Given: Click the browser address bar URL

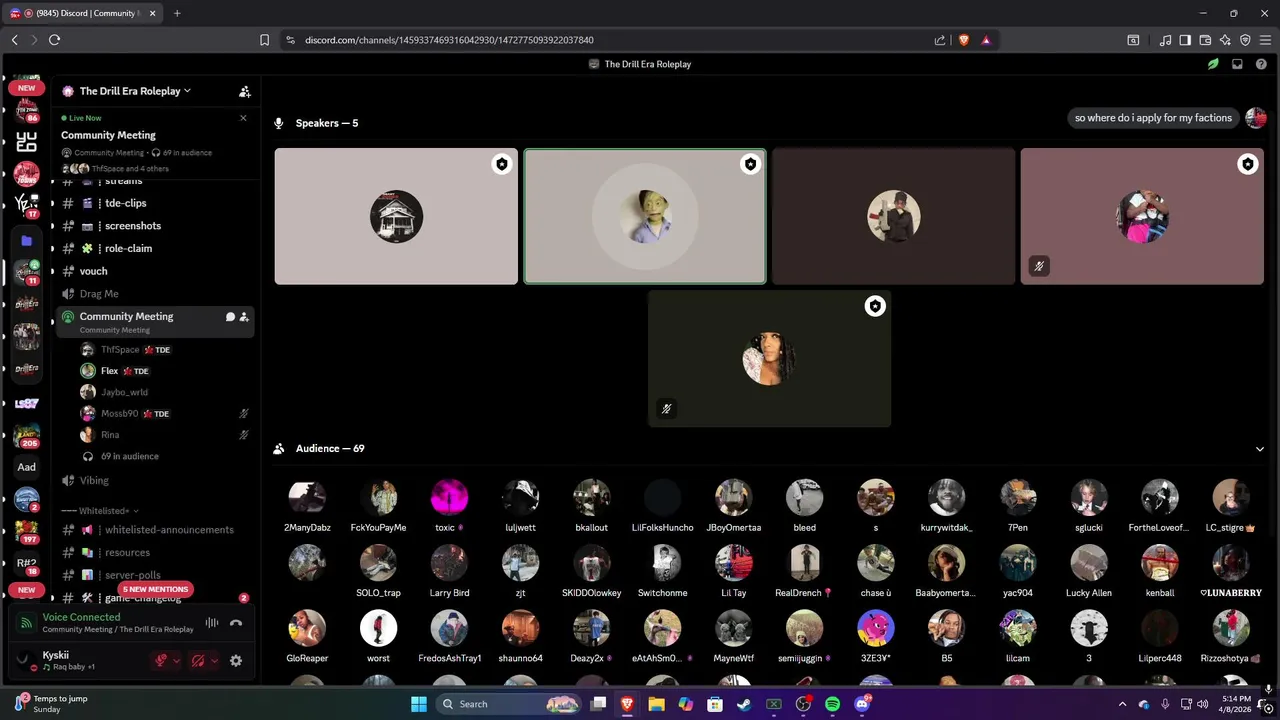Looking at the screenshot, I should 449,40.
